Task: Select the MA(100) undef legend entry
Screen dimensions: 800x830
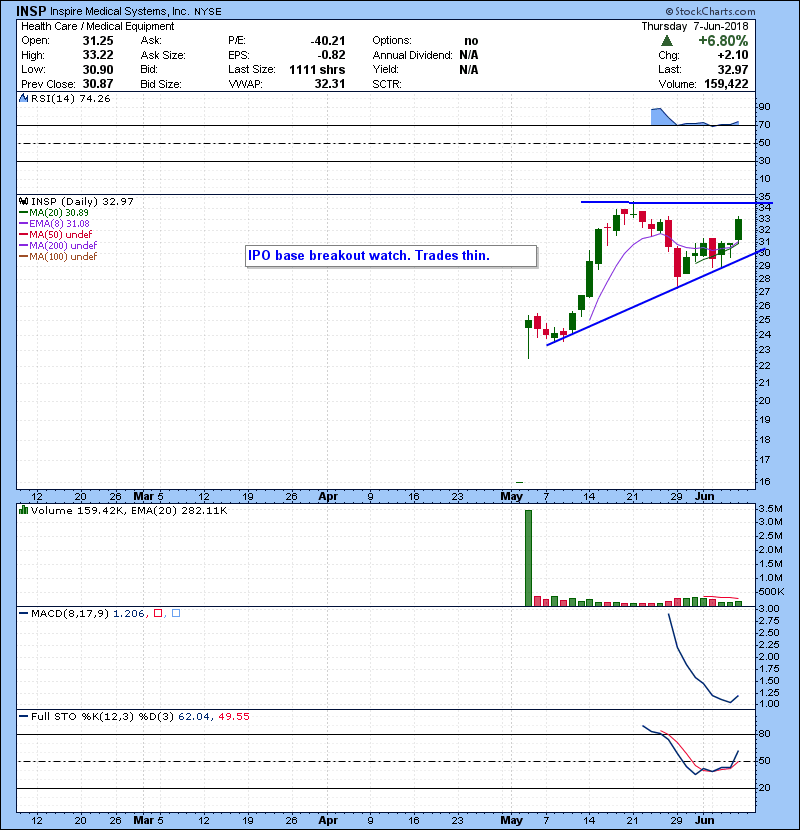Action: pos(58,257)
